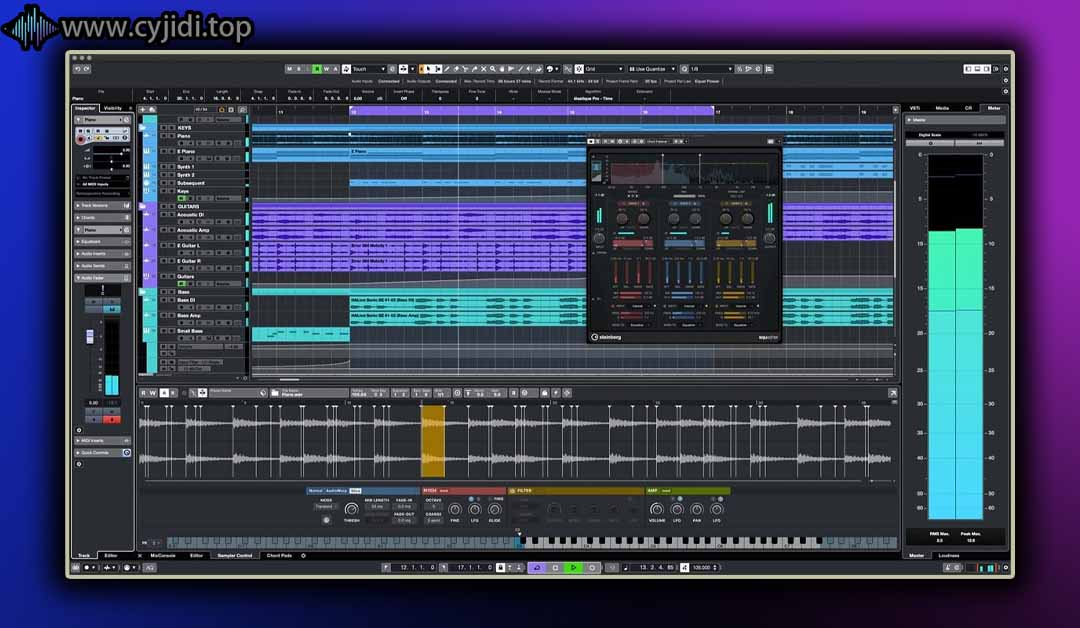The width and height of the screenshot is (1080, 628).
Task: Select the Range Selection tool
Action: coord(437,69)
